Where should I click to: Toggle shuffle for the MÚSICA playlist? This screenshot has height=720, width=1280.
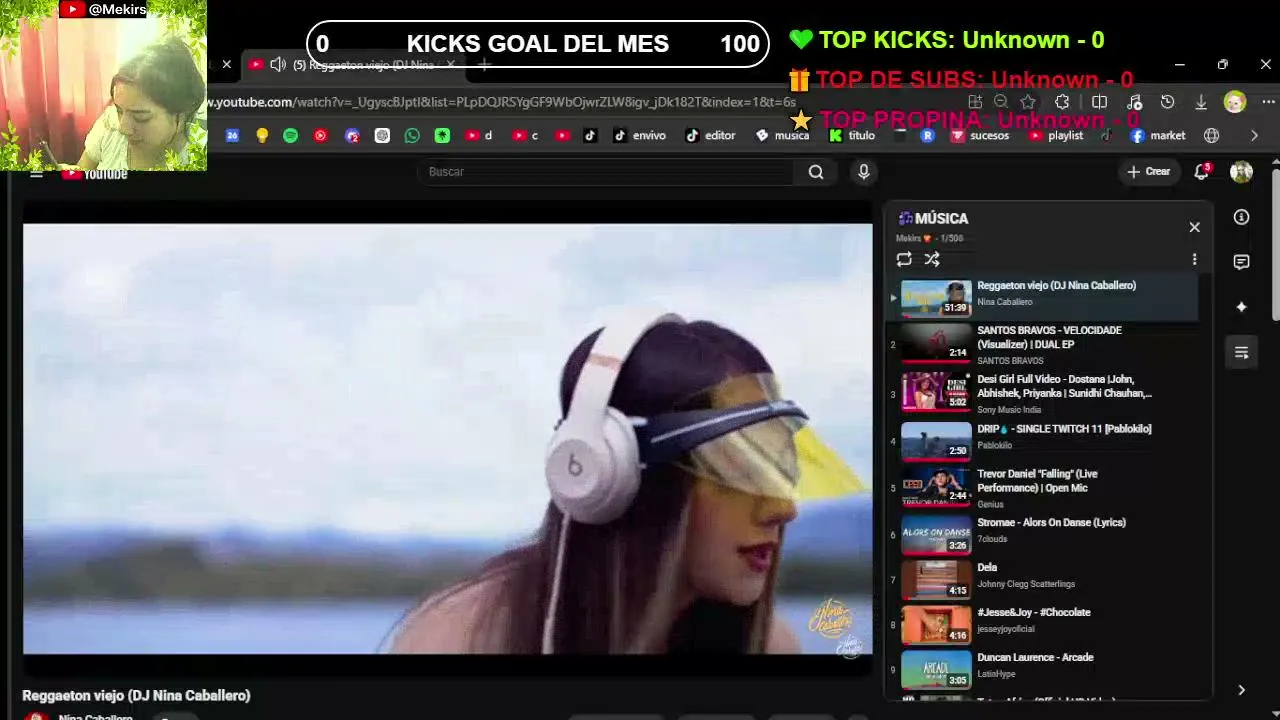pos(932,259)
